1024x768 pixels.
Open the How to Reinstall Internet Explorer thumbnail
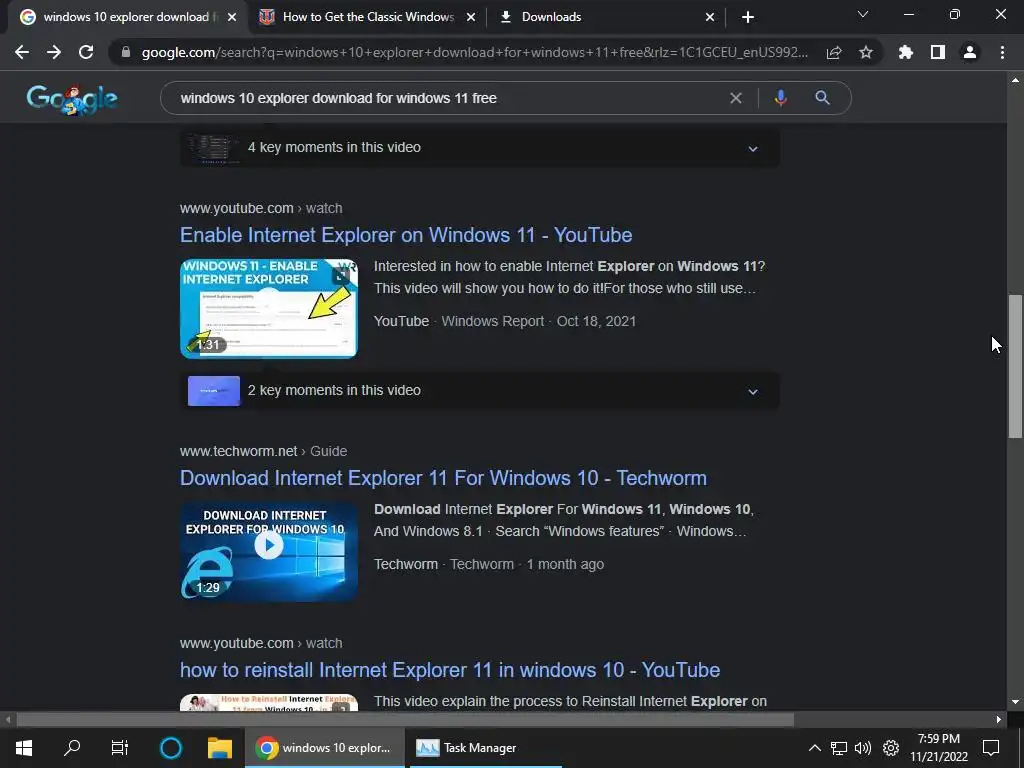pos(269,703)
